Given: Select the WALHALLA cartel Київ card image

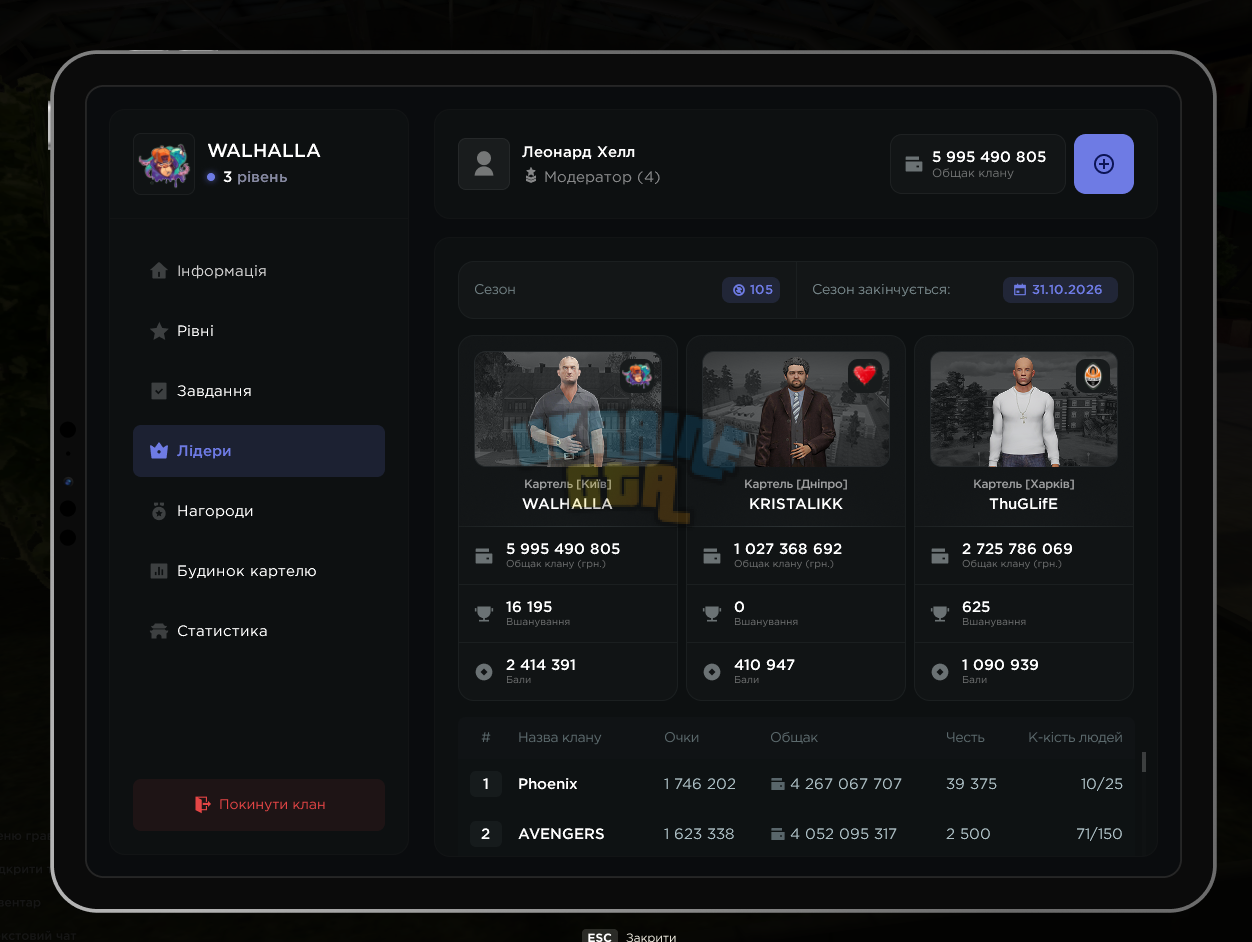Looking at the screenshot, I should tap(568, 409).
